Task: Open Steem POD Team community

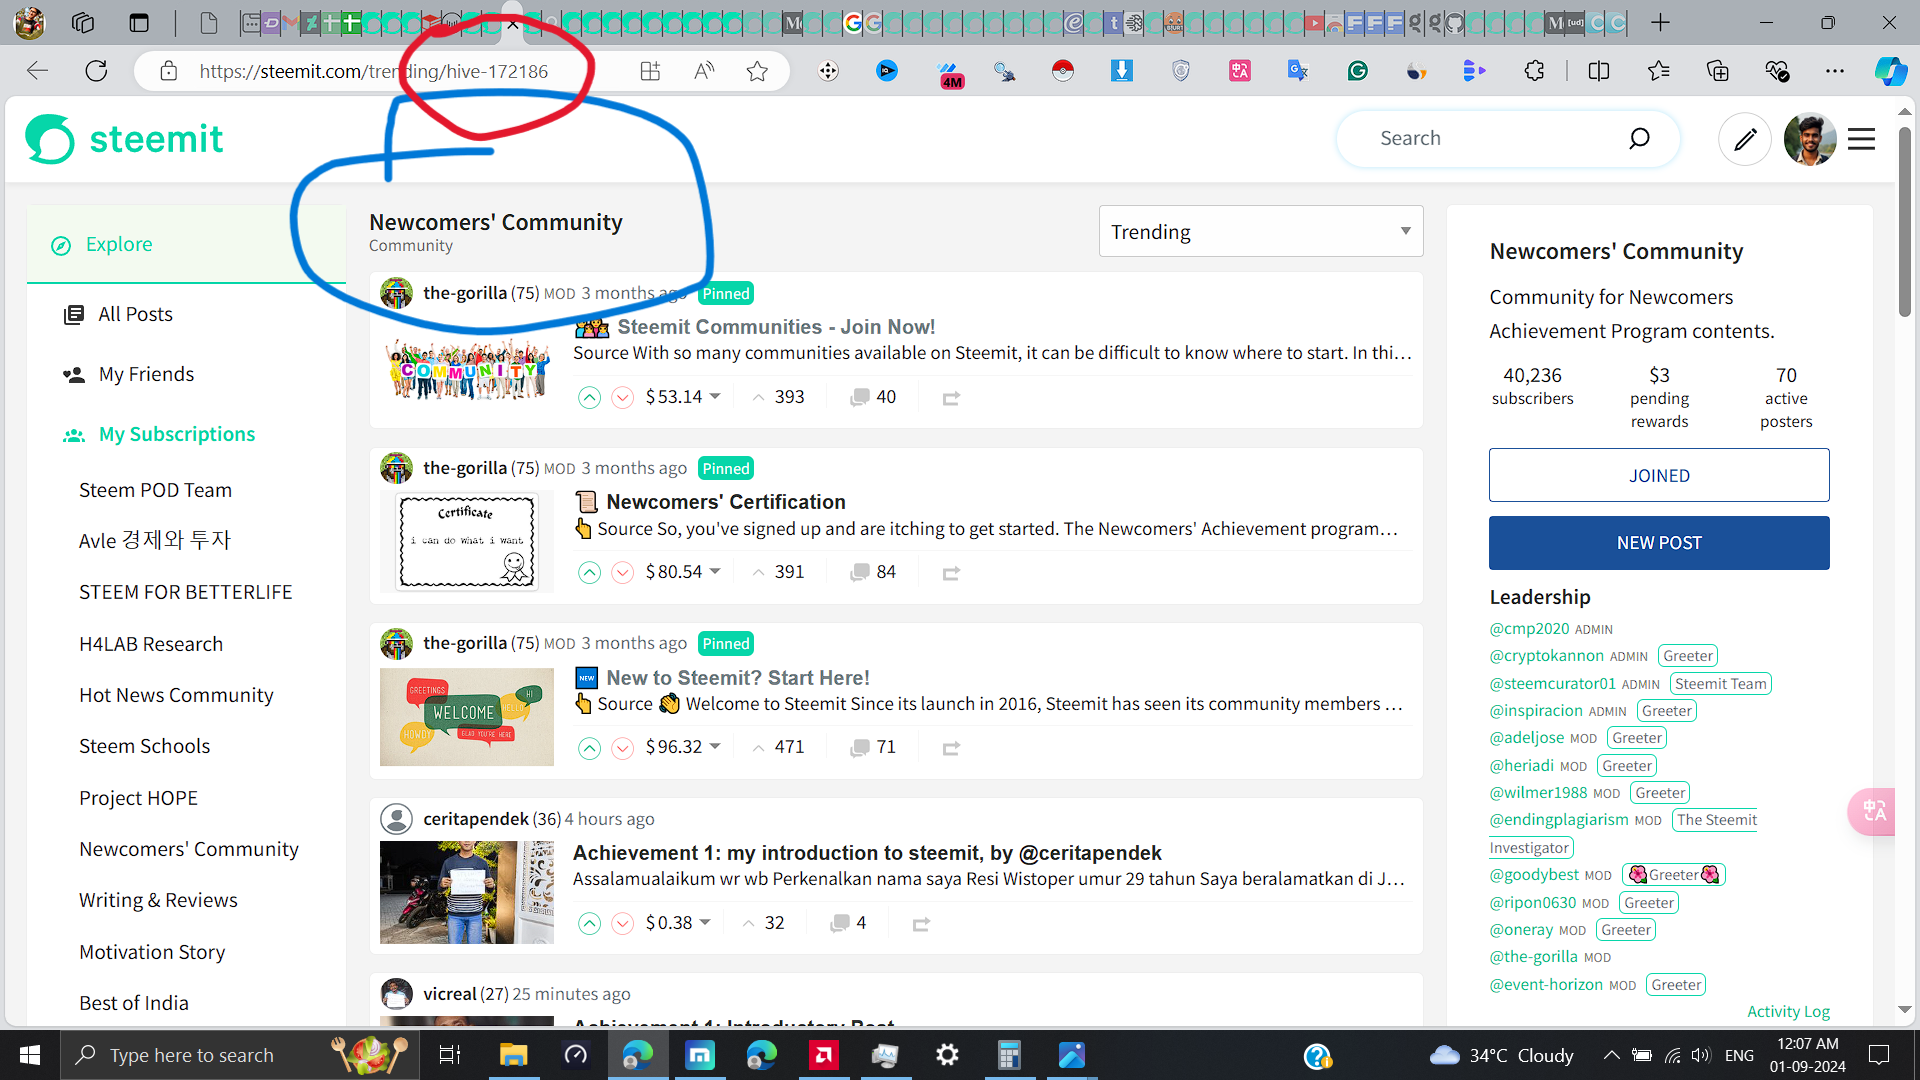Action: click(155, 491)
